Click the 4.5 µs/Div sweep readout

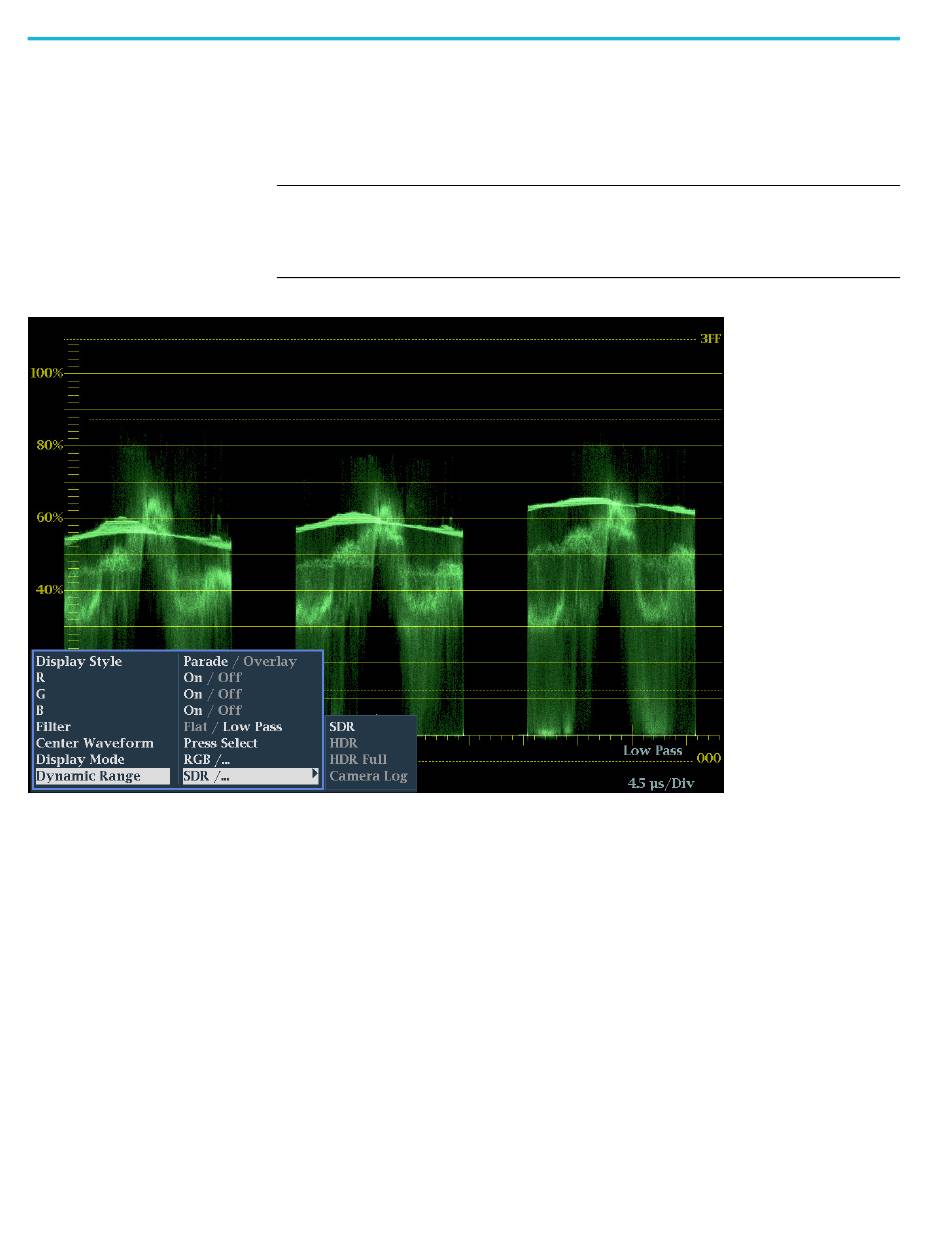[x=661, y=783]
